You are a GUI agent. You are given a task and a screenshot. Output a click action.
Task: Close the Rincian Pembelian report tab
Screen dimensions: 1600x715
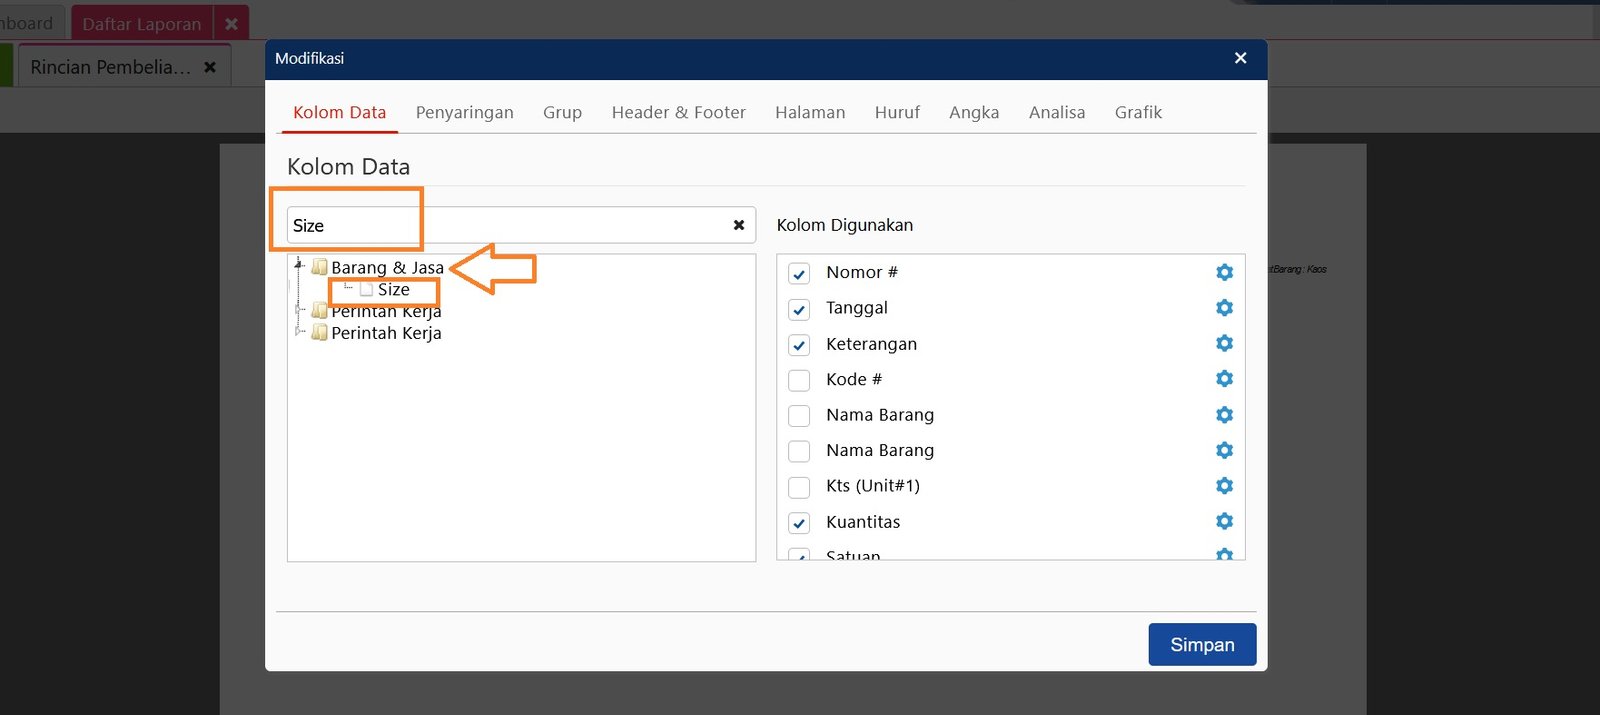click(210, 67)
